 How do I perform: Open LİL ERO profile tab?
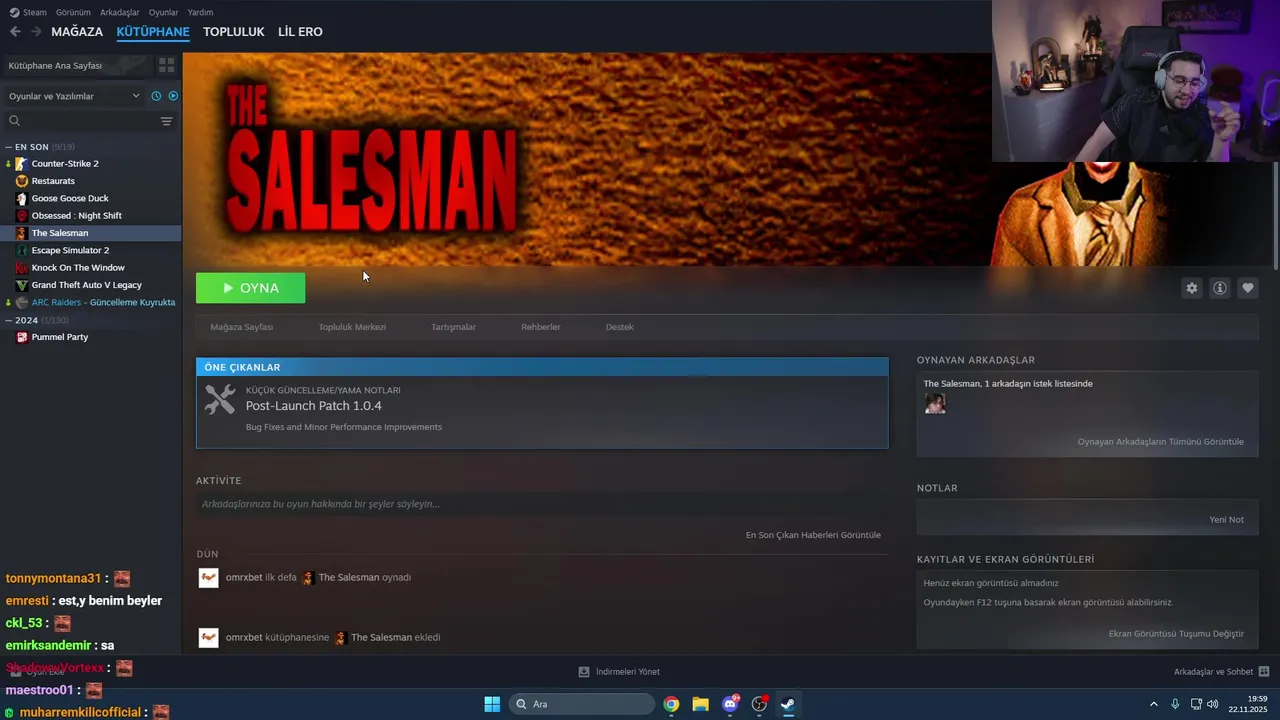click(300, 32)
